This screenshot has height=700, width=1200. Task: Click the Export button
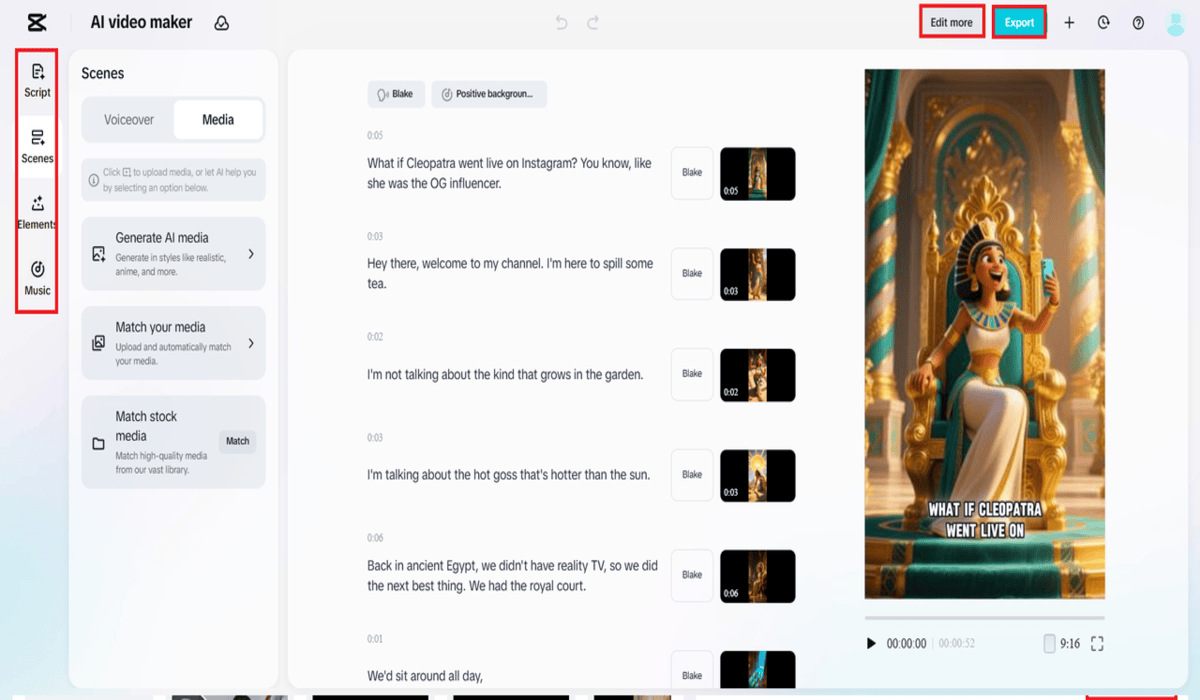point(1020,22)
